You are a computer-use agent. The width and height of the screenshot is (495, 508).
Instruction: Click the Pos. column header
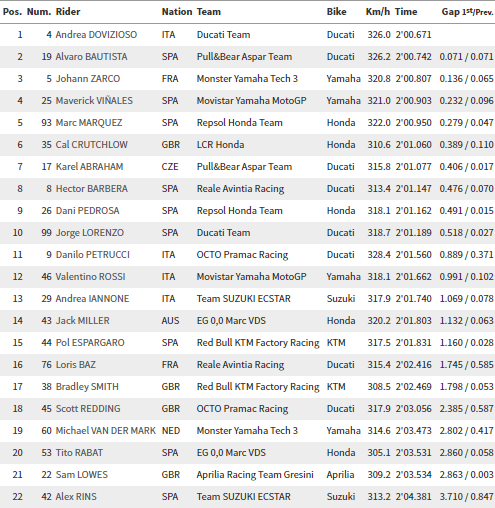pos(12,12)
